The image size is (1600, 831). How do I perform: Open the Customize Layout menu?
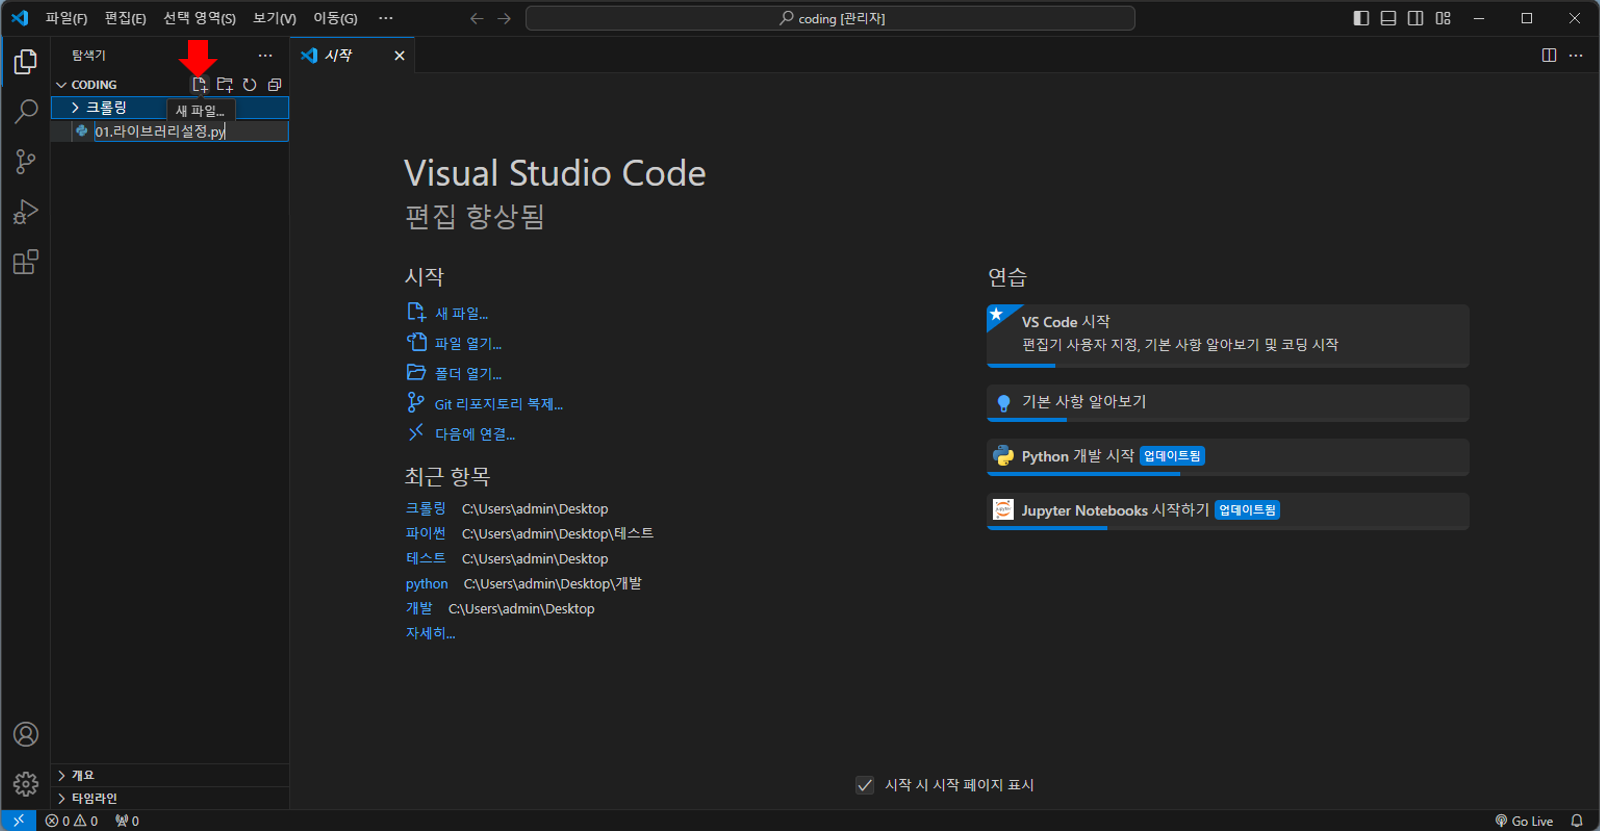tap(1443, 19)
